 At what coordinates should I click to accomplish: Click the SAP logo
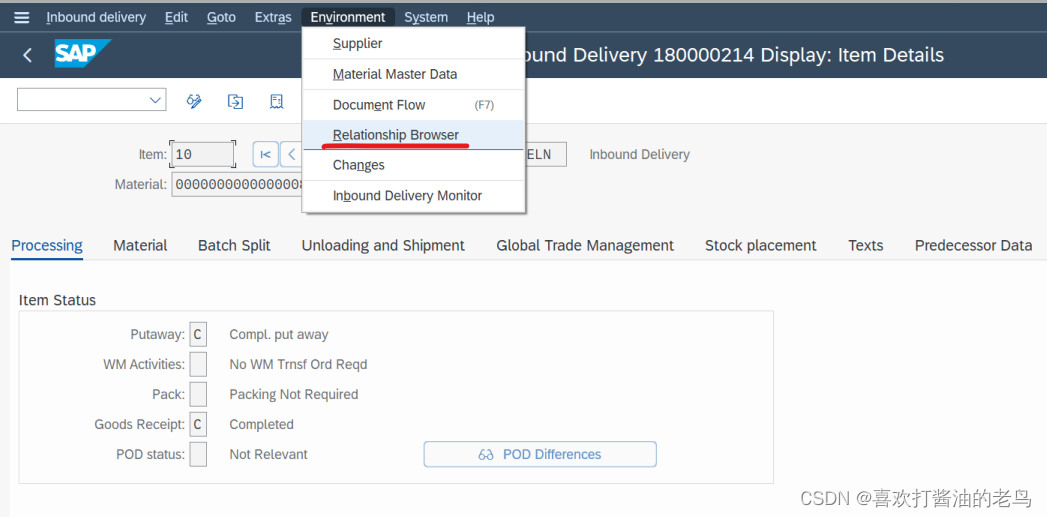tap(82, 54)
